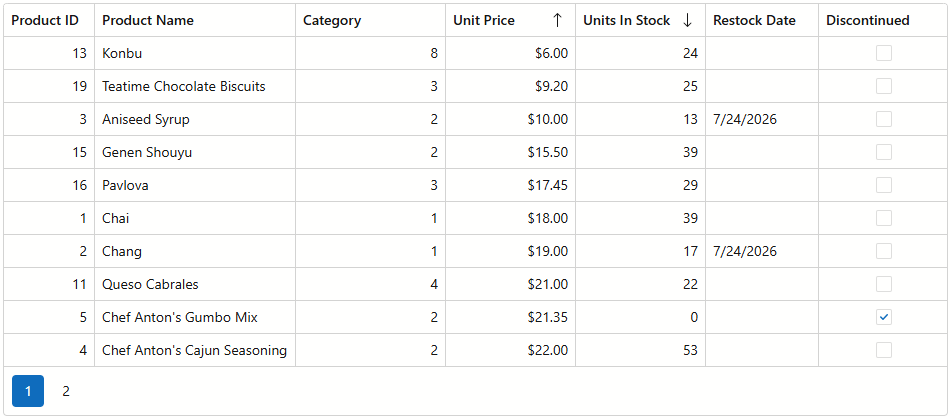Check Discontinued box for Konbu row
The width and height of the screenshot is (950, 420).
pos(884,53)
